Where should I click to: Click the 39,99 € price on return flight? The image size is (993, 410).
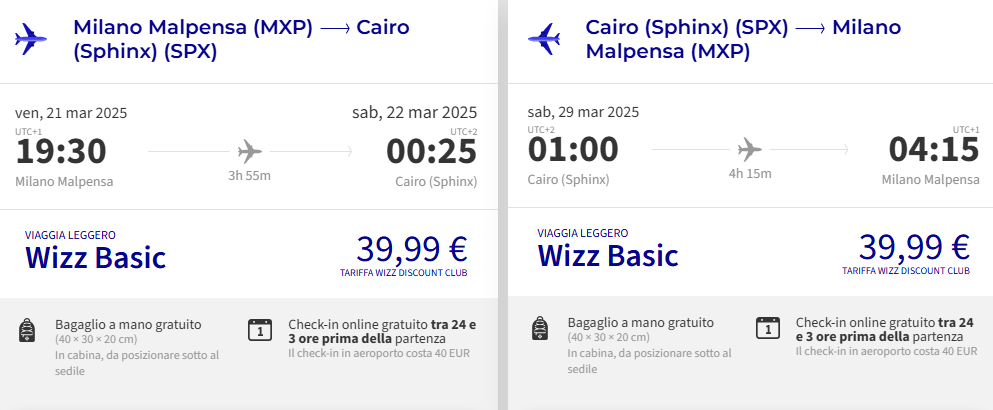tap(914, 248)
